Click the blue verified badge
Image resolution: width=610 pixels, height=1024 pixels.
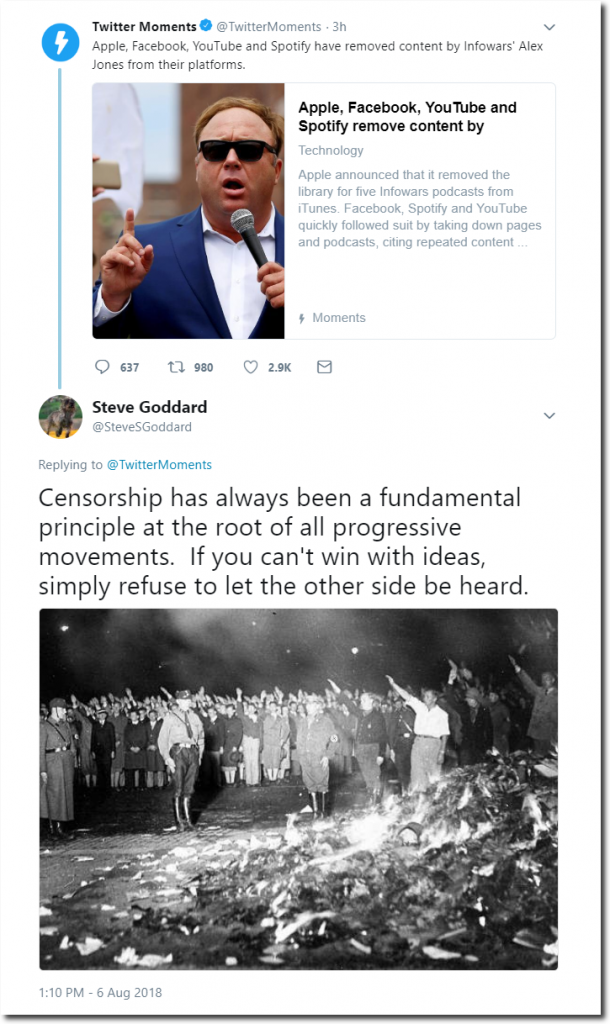click(x=206, y=26)
